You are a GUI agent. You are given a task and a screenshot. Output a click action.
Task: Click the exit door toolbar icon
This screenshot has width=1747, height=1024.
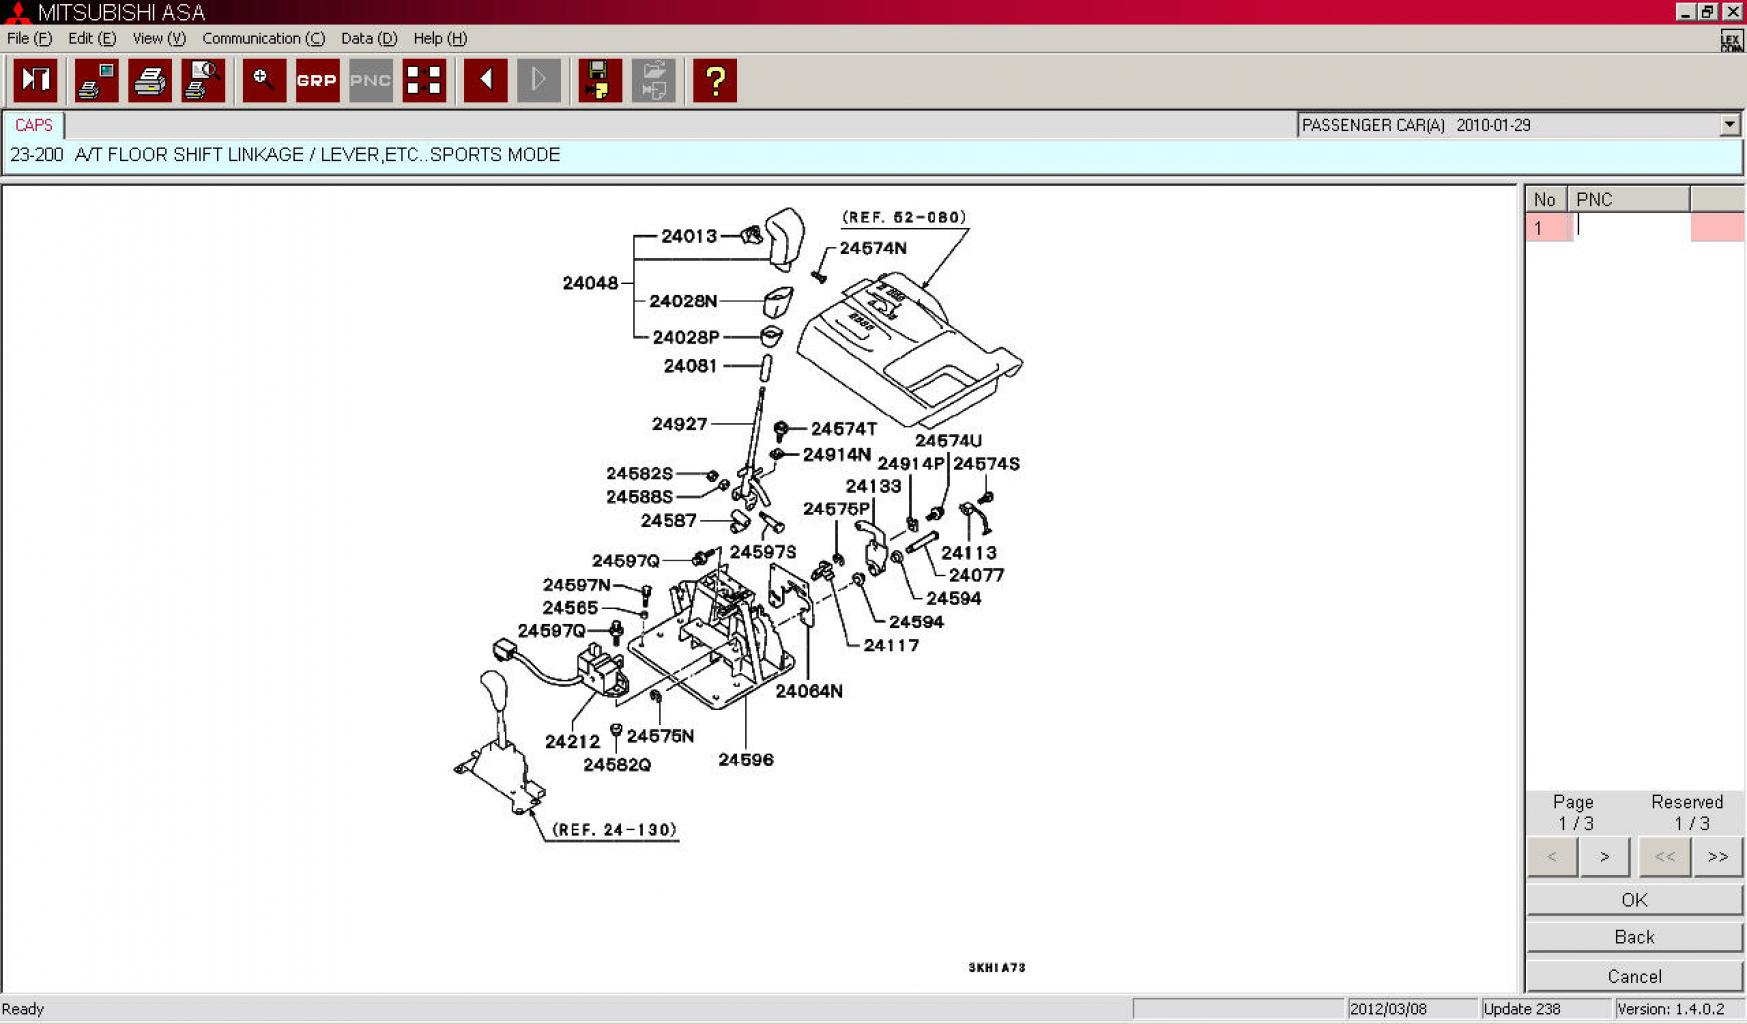click(x=35, y=80)
